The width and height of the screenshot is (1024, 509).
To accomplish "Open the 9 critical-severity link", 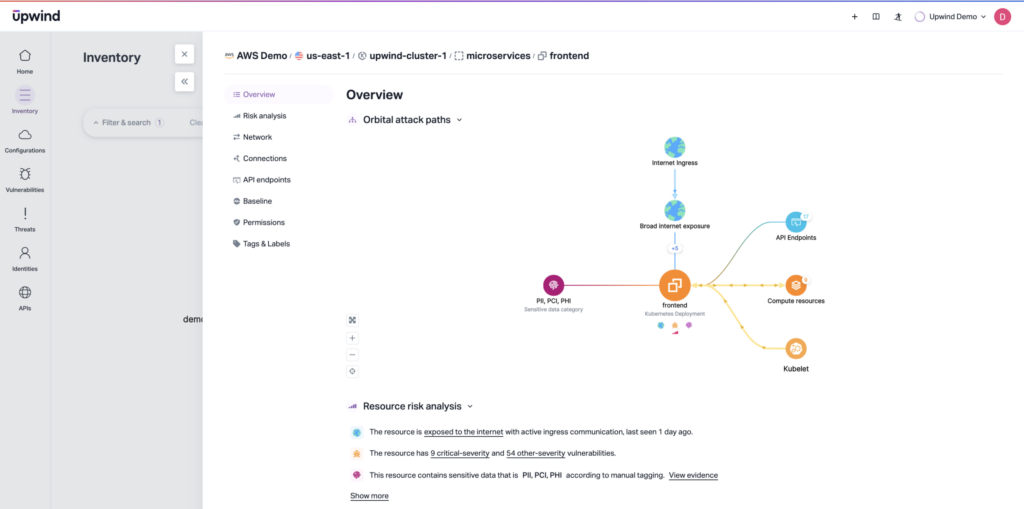I will pyautogui.click(x=459, y=453).
